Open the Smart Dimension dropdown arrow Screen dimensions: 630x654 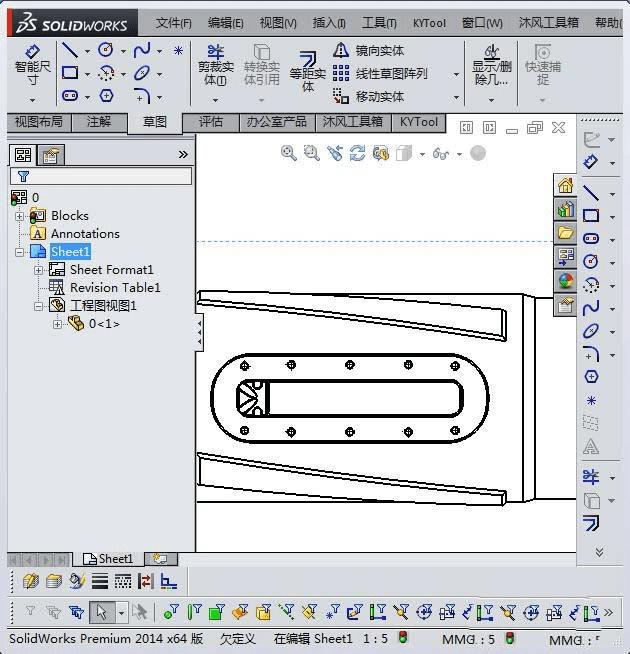click(x=33, y=100)
